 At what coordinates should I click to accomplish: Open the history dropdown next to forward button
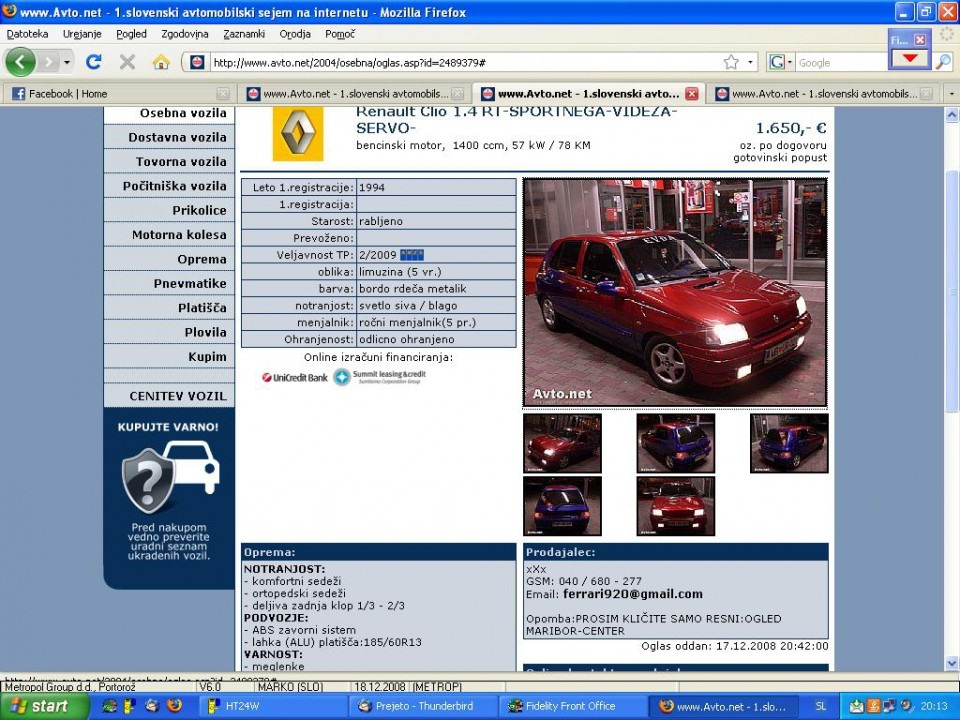tap(67, 62)
